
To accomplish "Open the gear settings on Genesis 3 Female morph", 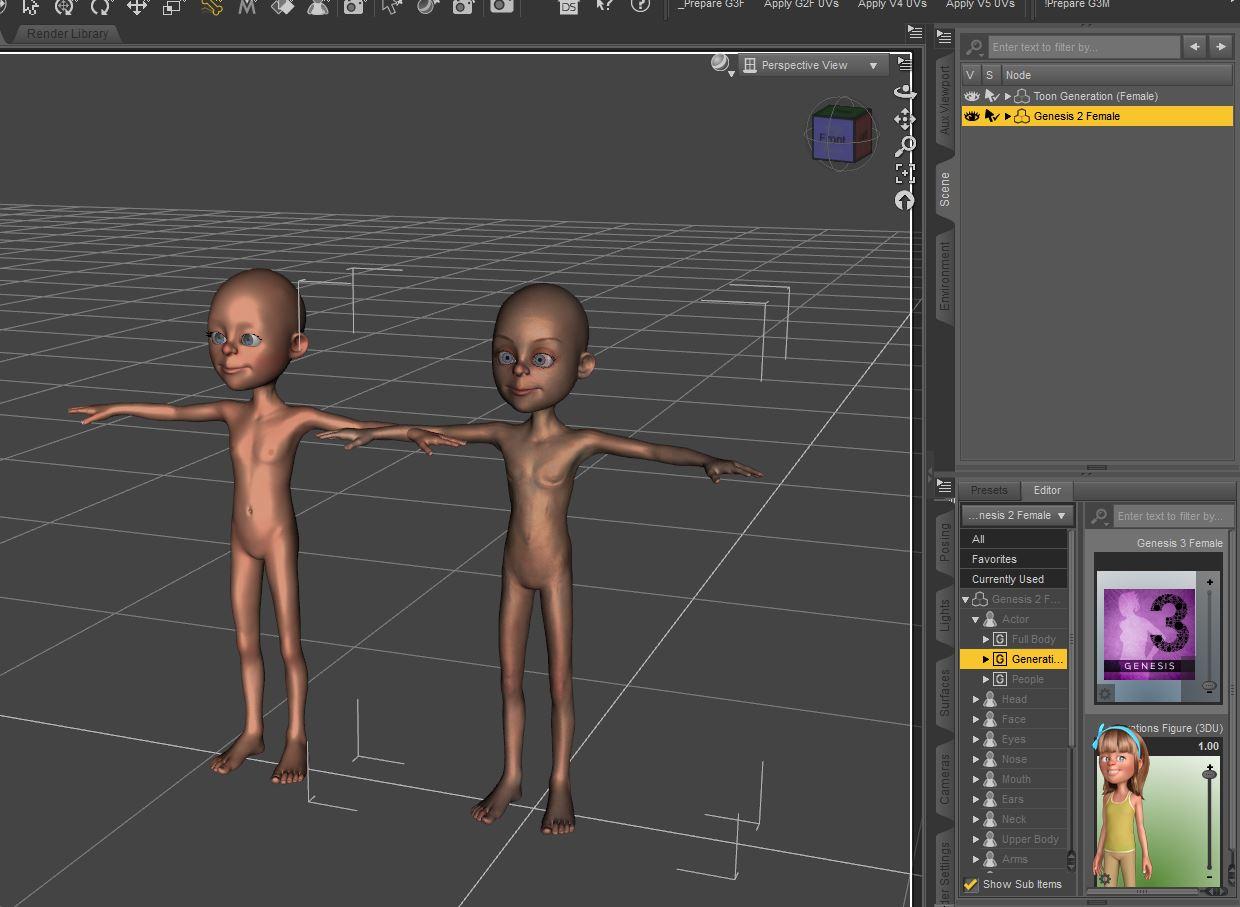I will pos(1105,693).
